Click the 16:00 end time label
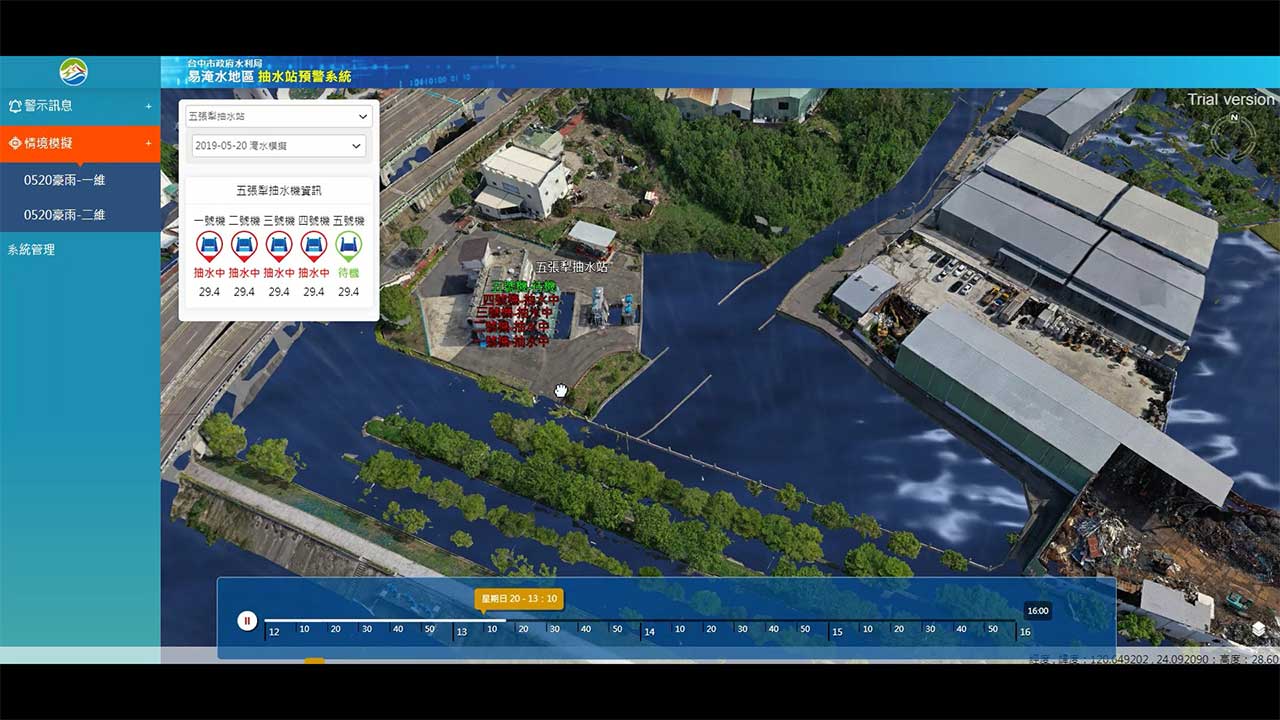 click(x=1037, y=611)
